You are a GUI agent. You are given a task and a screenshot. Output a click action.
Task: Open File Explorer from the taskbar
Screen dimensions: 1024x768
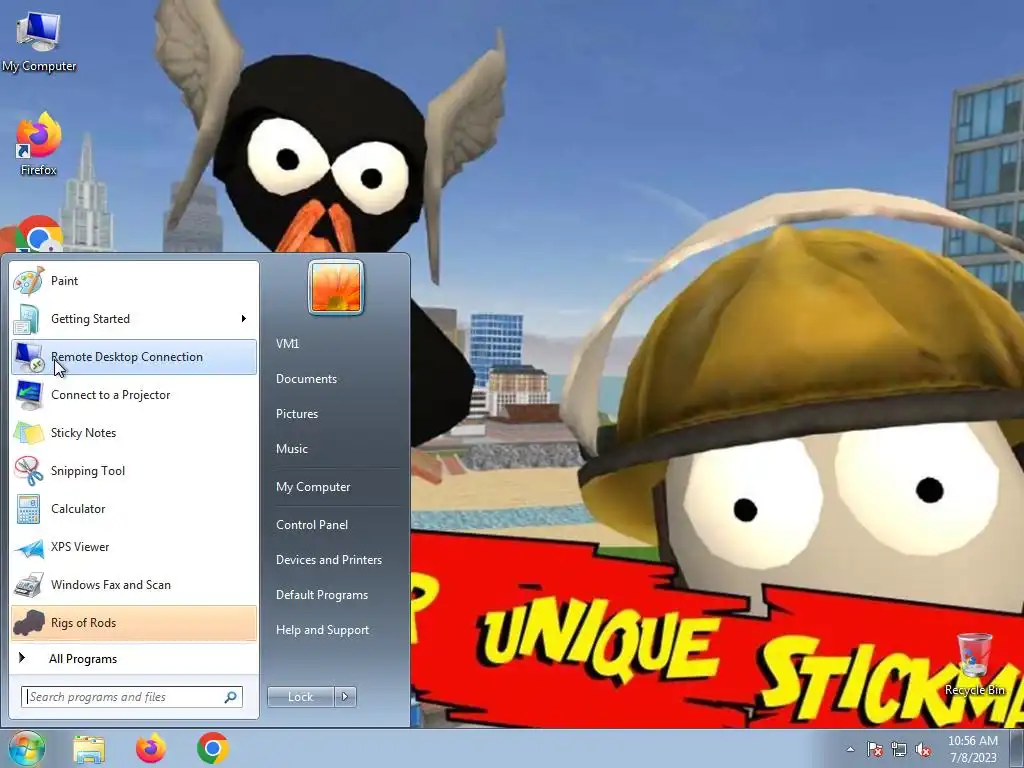click(89, 749)
